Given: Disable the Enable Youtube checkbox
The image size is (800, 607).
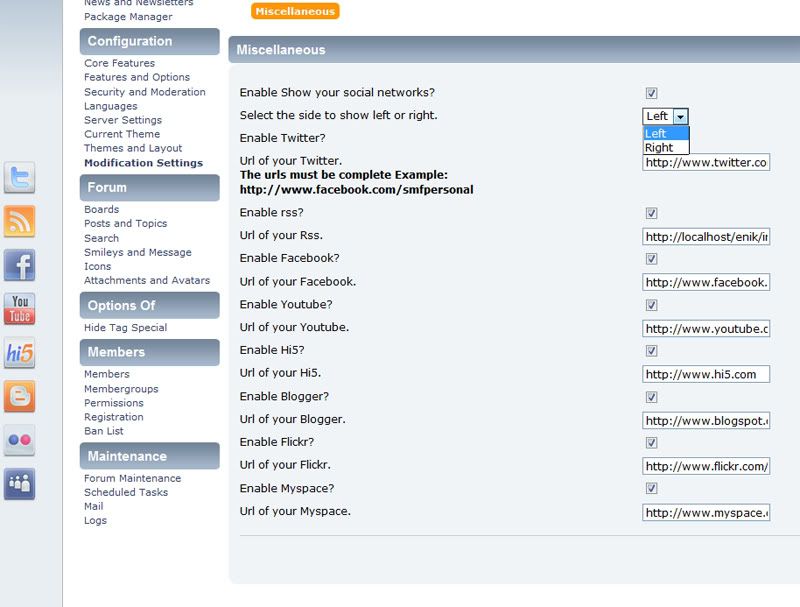Looking at the screenshot, I should coord(652,305).
